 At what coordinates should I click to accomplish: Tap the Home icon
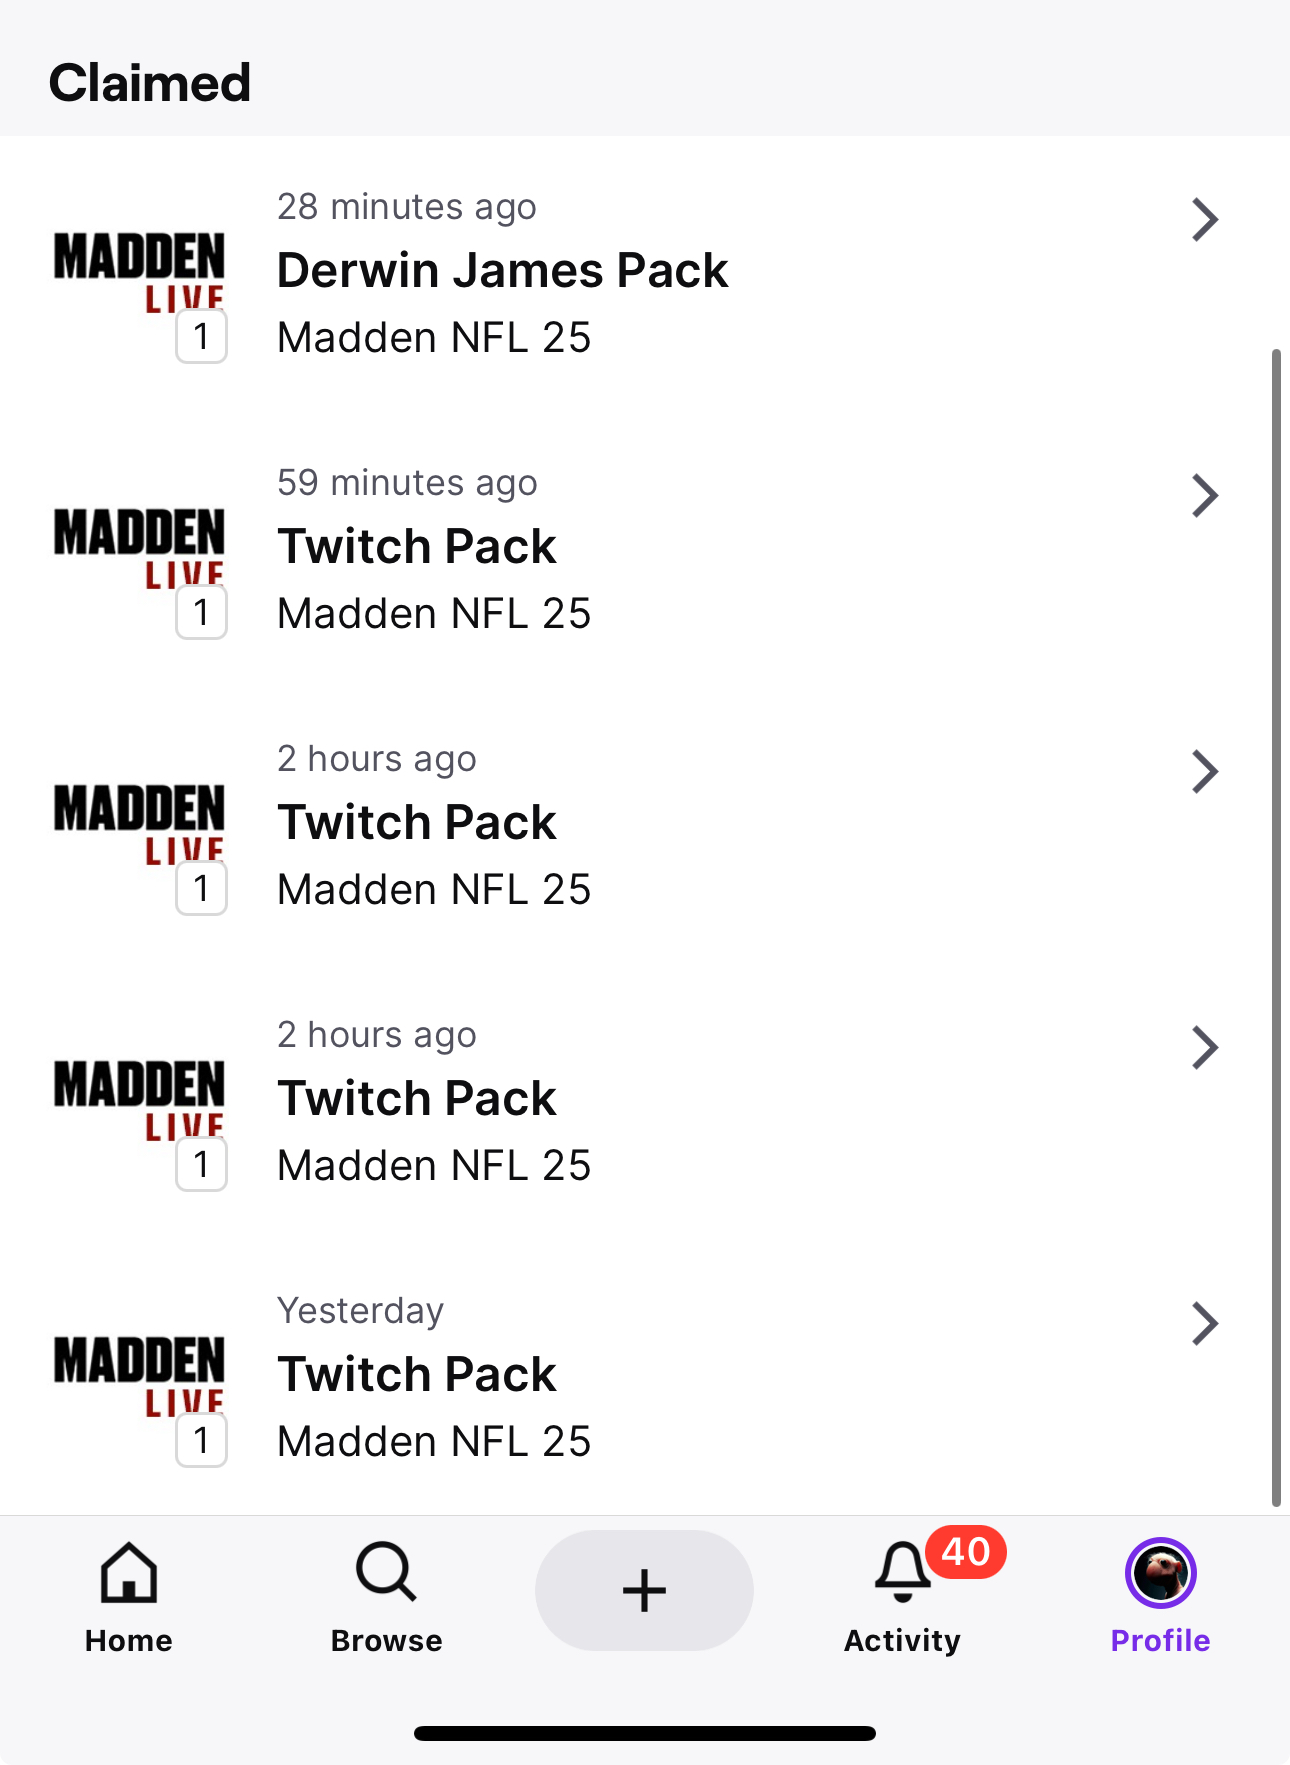click(129, 1573)
